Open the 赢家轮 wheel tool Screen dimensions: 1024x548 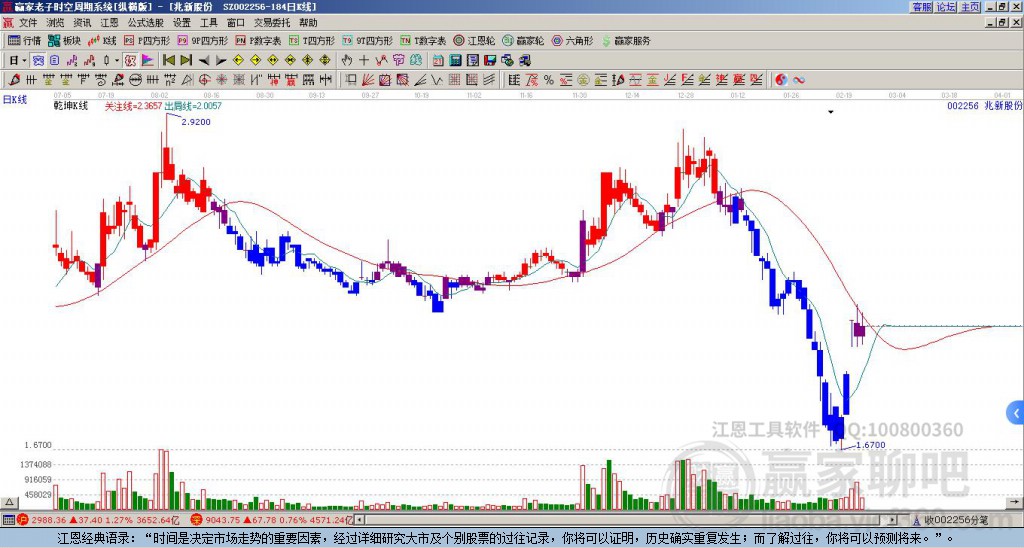(523, 40)
